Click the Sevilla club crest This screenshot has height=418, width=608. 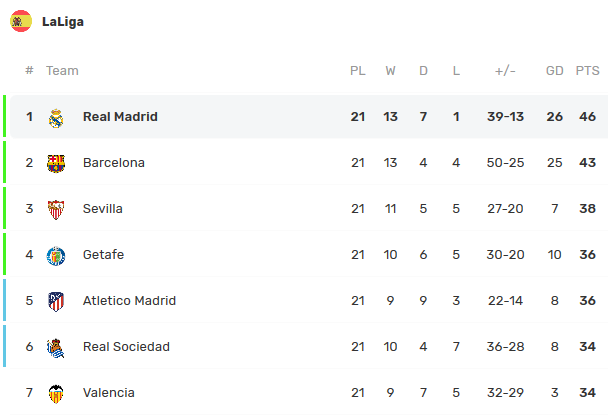(x=56, y=209)
